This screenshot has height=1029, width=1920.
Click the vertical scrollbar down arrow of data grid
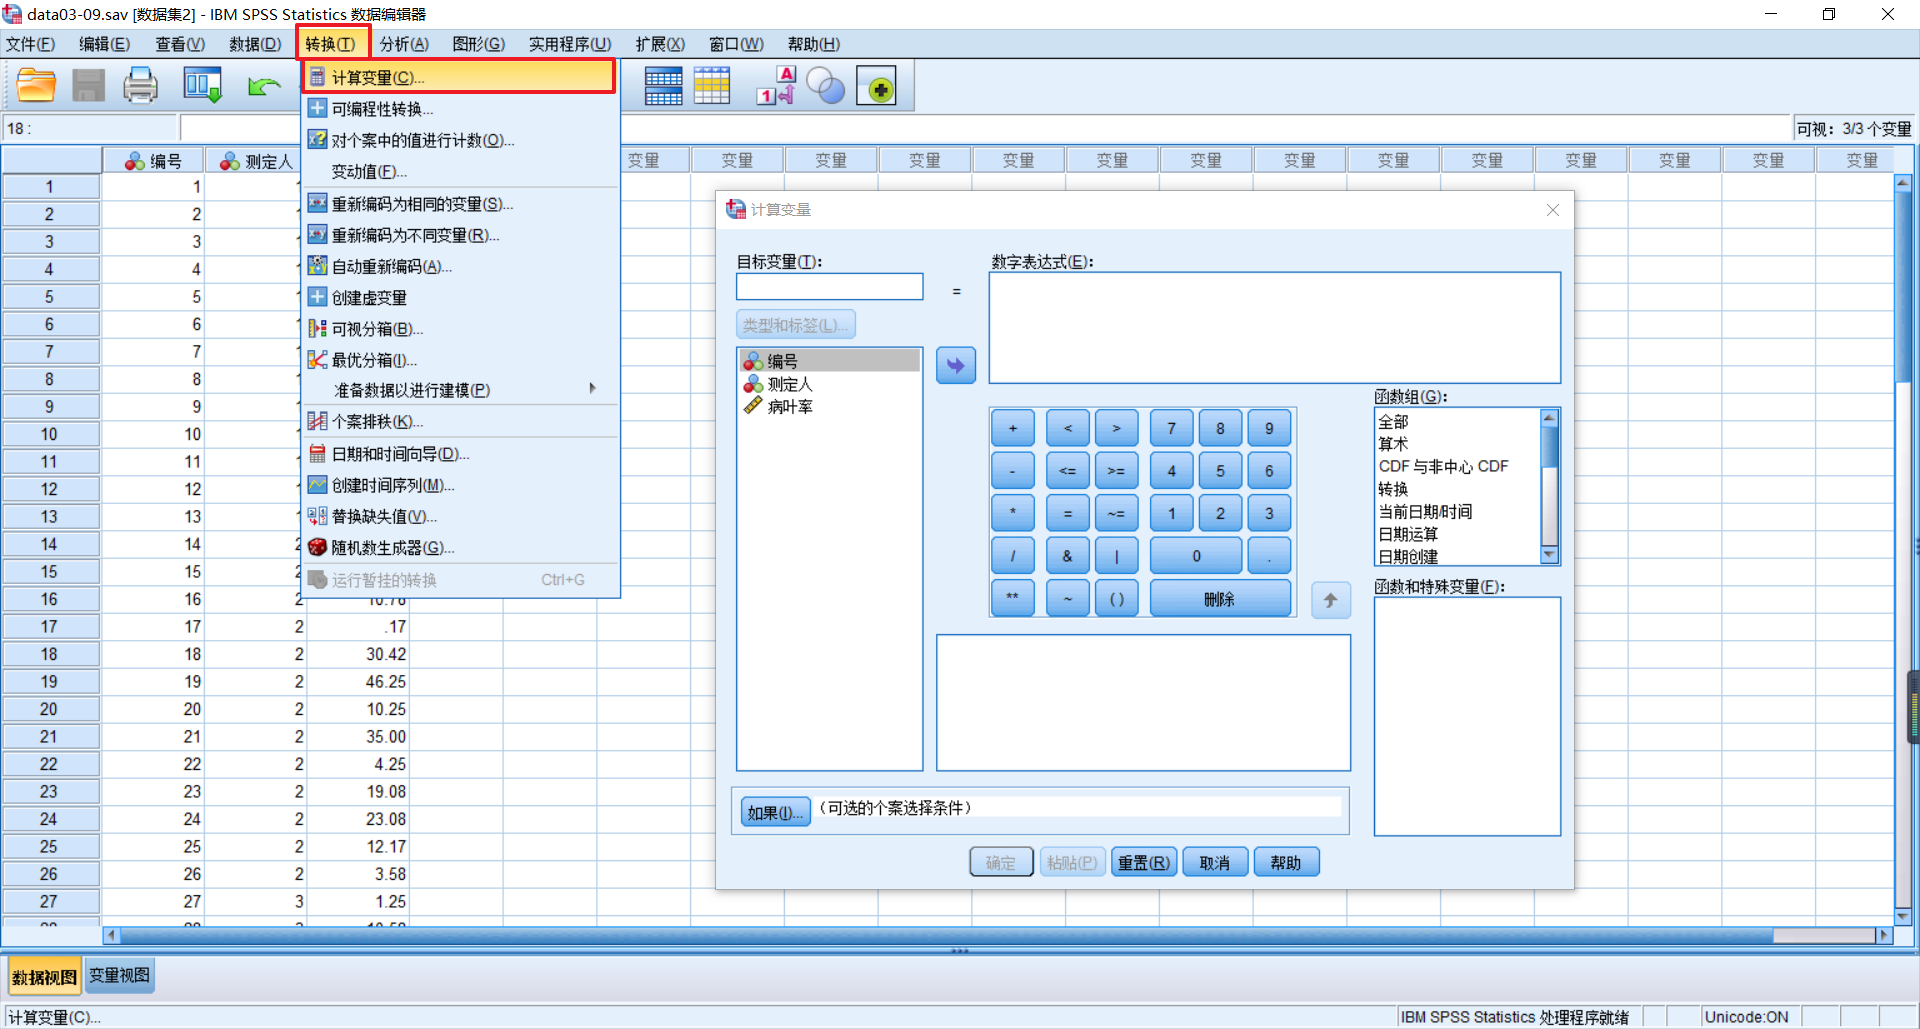tap(1903, 916)
